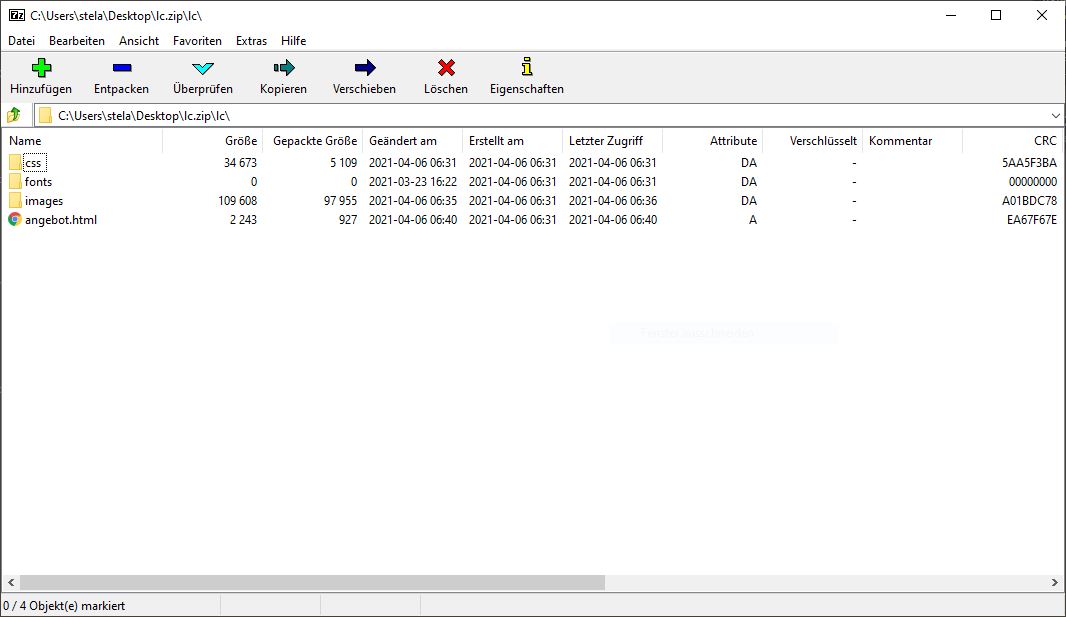
Task: Click the red X Löschen icon
Action: point(446,68)
